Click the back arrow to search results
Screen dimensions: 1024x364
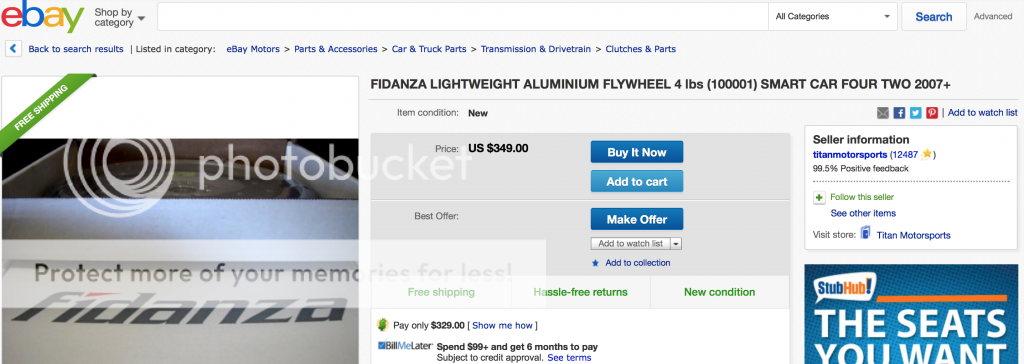click(14, 48)
